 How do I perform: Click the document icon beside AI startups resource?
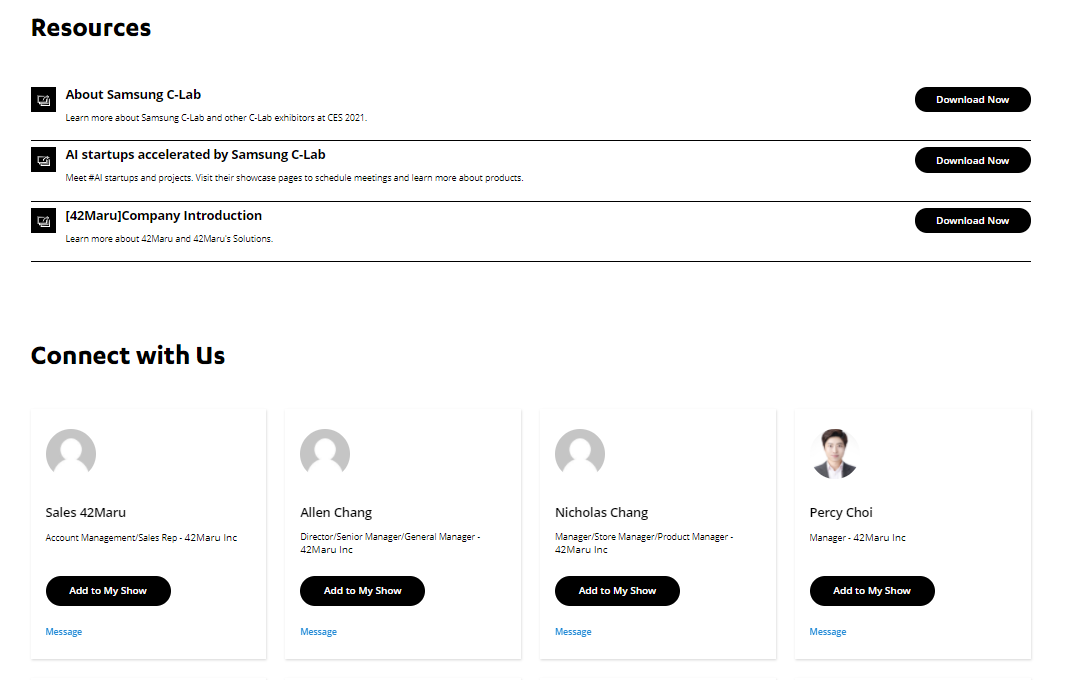coord(43,160)
